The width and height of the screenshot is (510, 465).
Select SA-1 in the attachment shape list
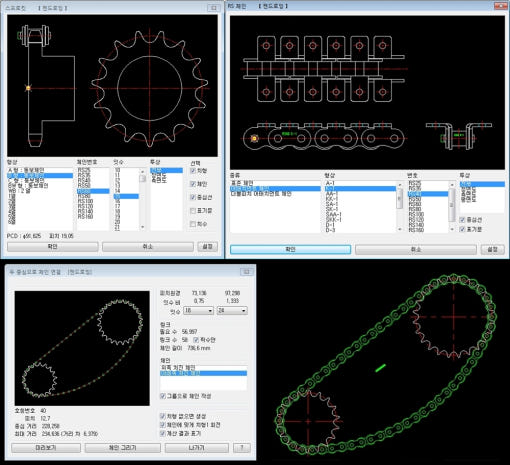click(x=332, y=204)
